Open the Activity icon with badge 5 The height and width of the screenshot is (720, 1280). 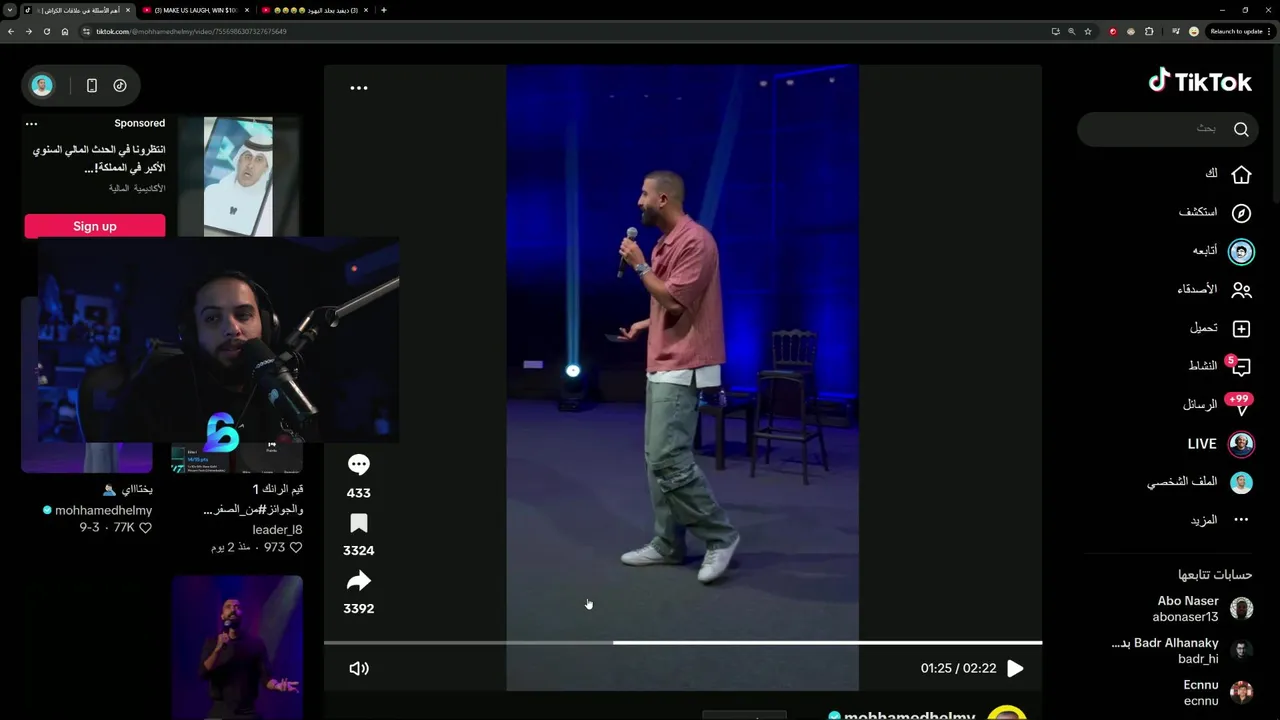click(x=1240, y=366)
